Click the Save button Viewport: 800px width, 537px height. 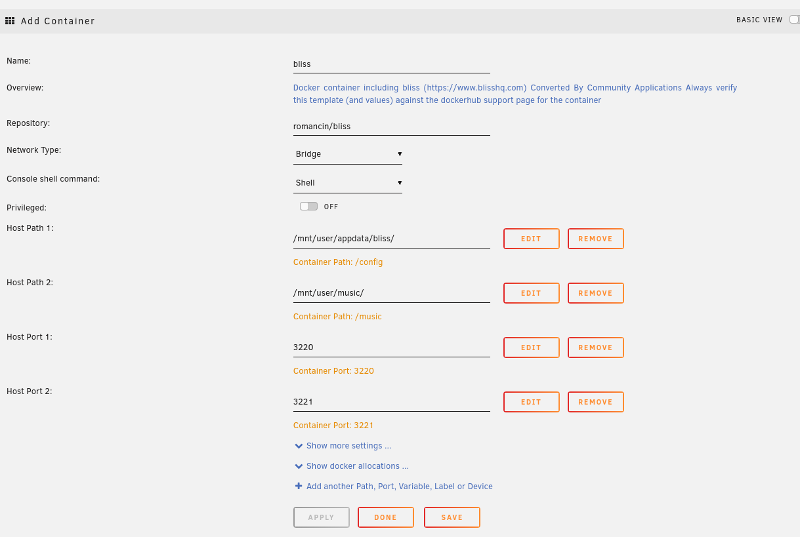452,517
